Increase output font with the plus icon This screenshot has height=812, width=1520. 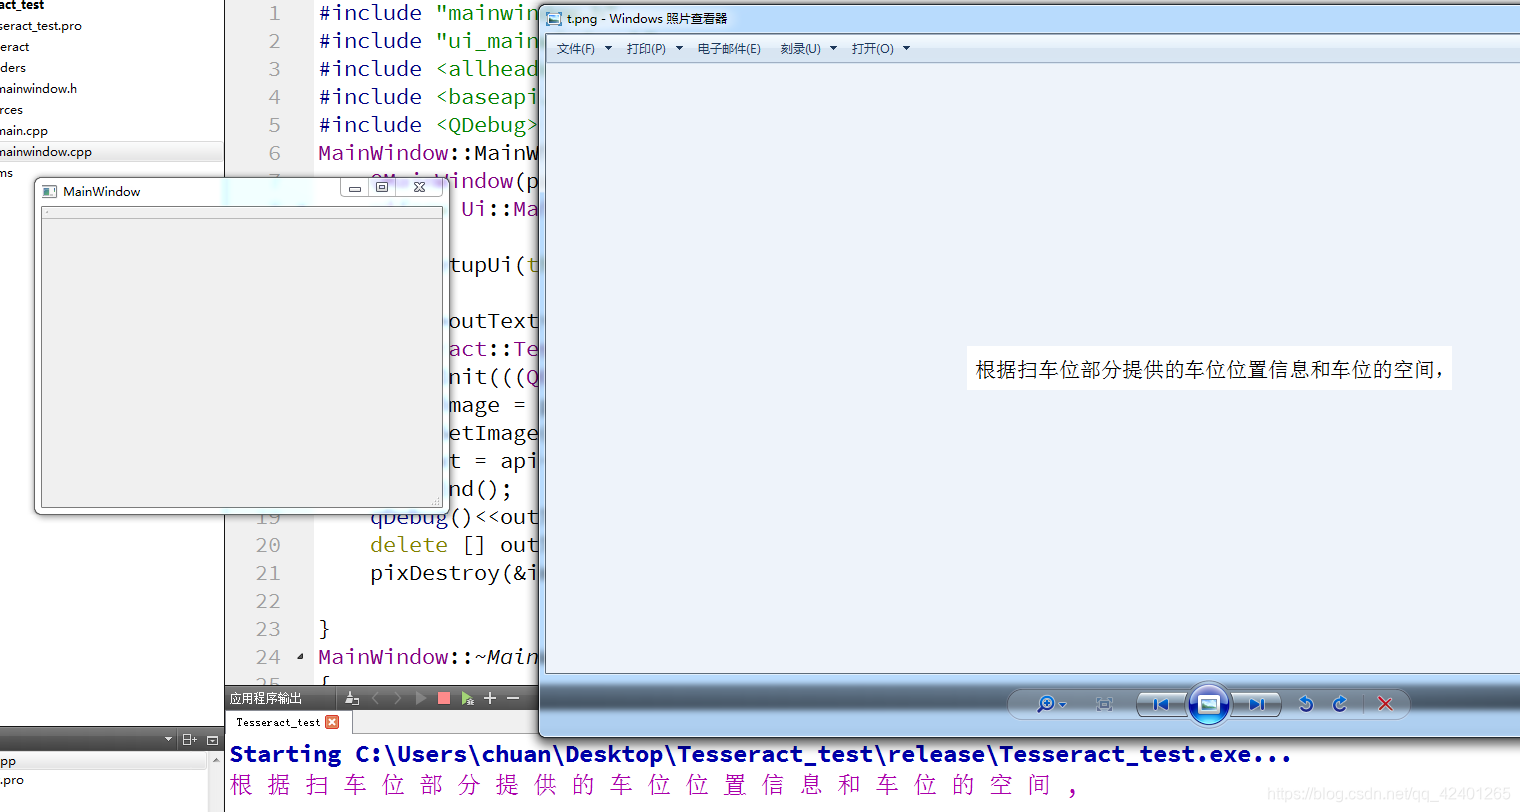[x=490, y=698]
